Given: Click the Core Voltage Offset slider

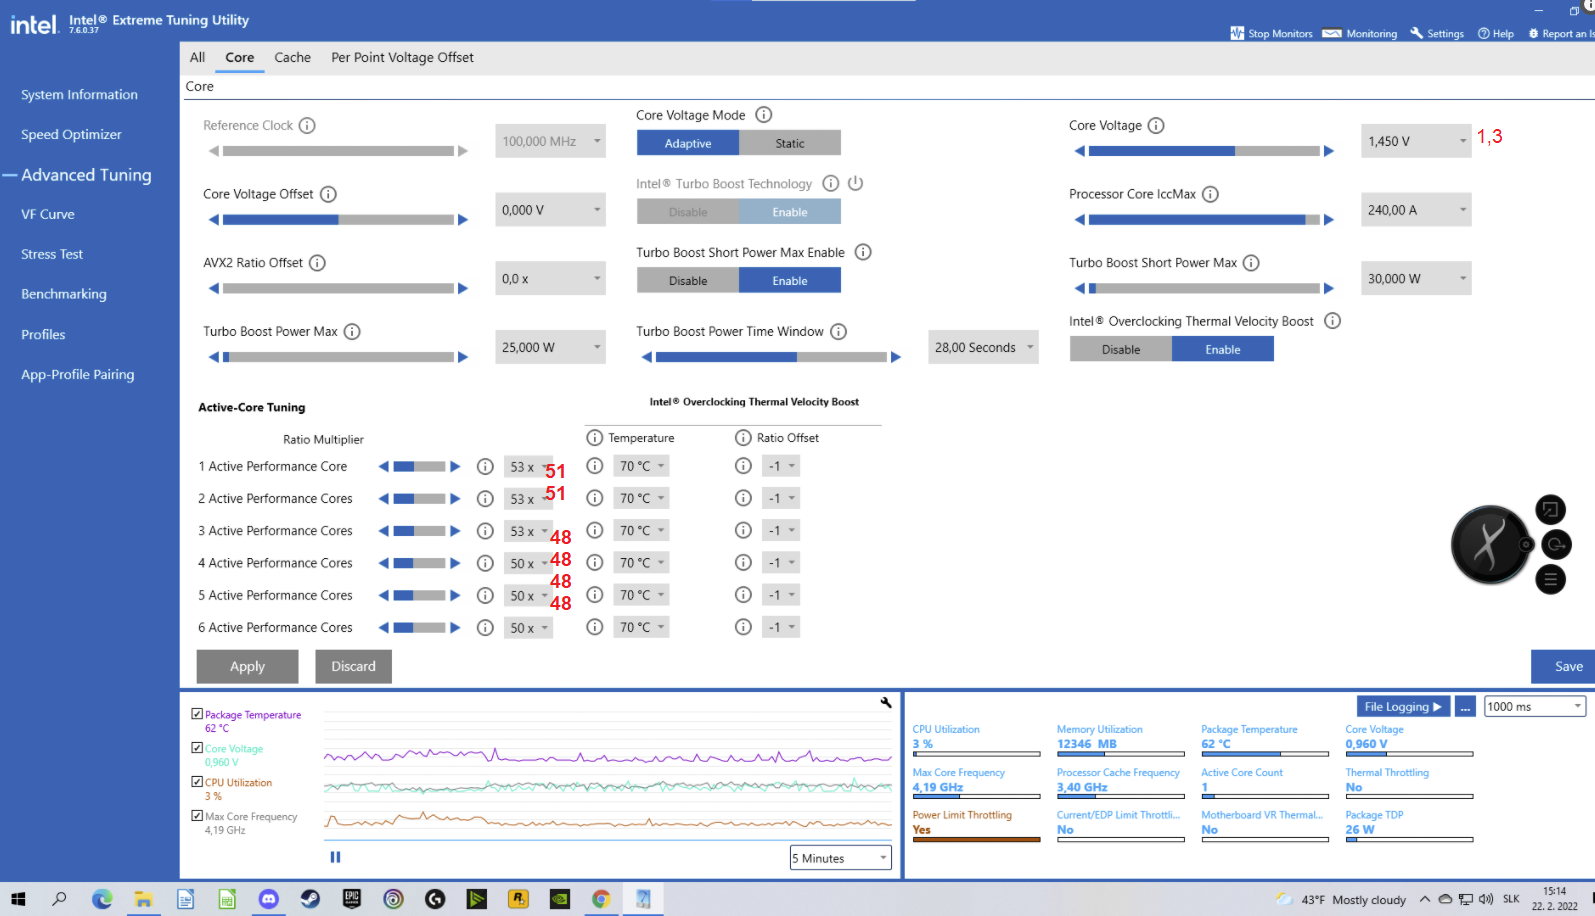Looking at the screenshot, I should point(338,220).
